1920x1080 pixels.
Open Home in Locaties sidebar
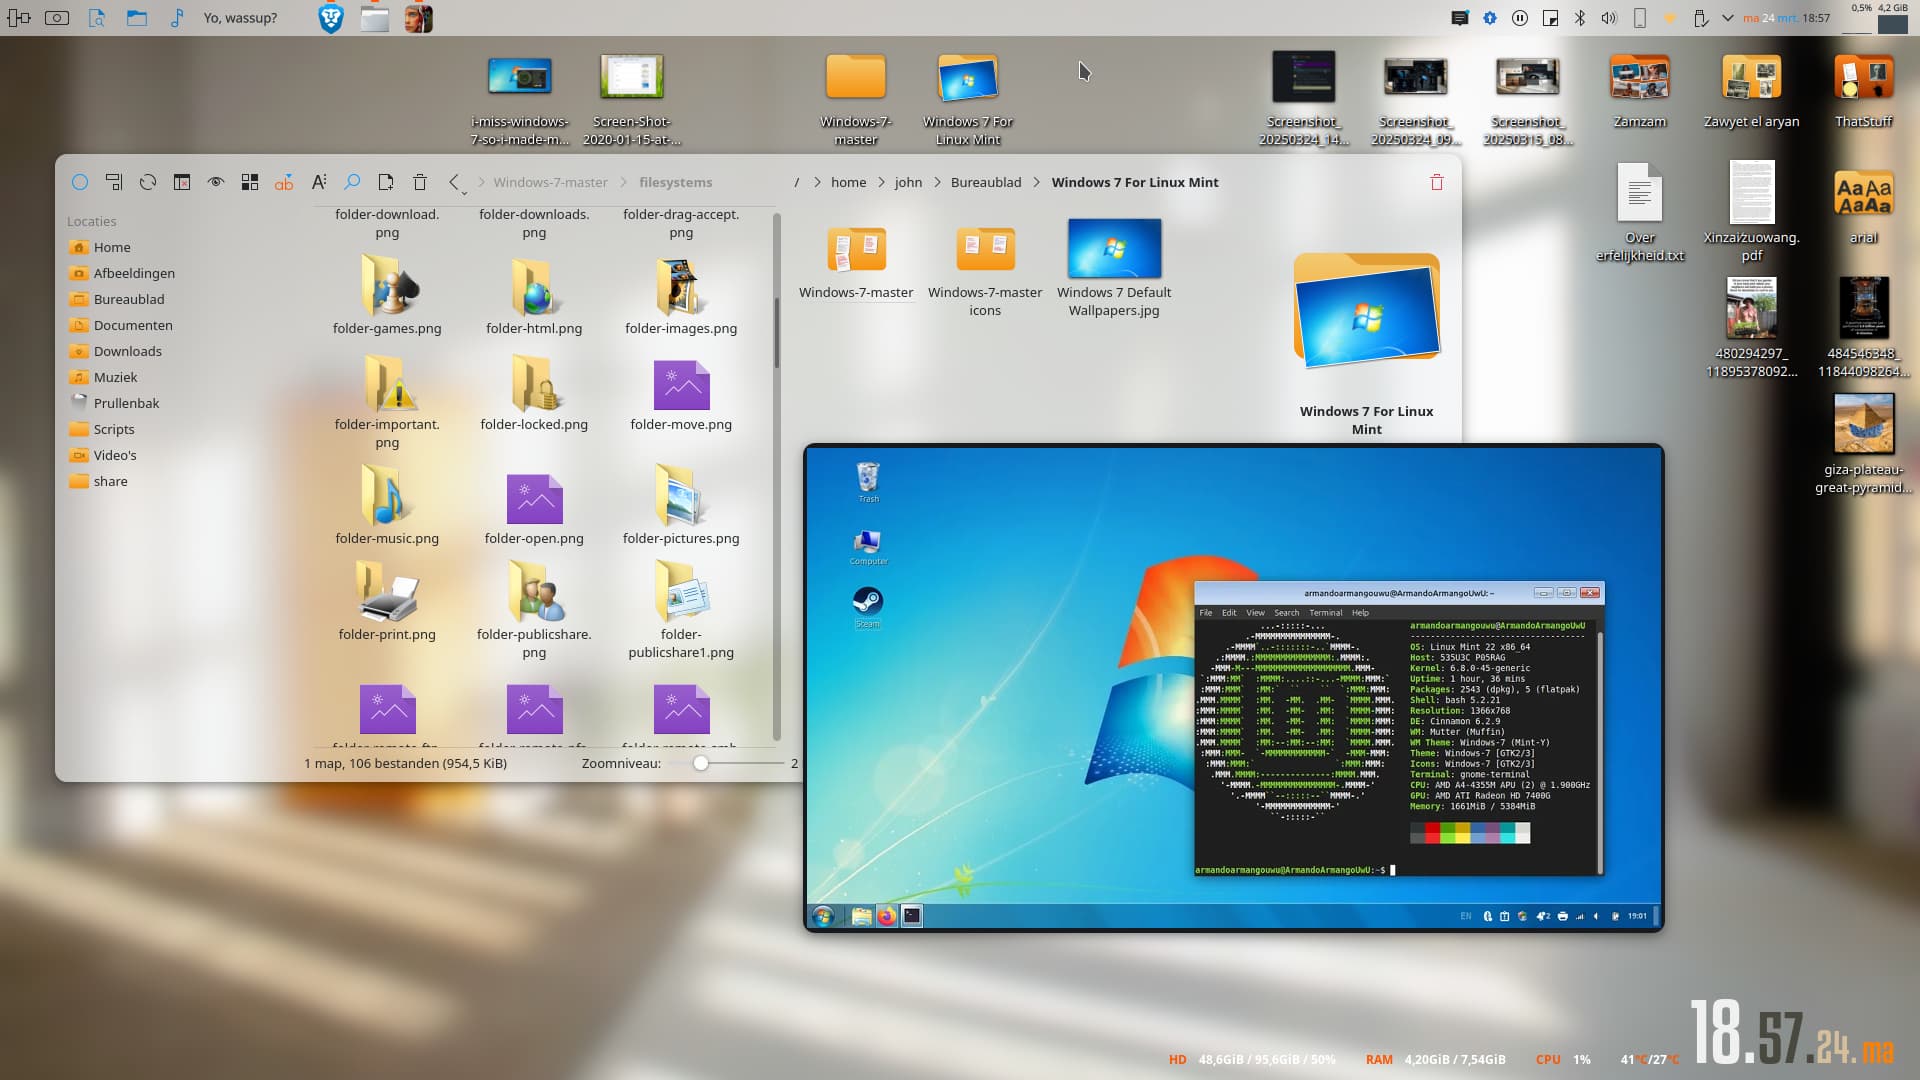[112, 247]
